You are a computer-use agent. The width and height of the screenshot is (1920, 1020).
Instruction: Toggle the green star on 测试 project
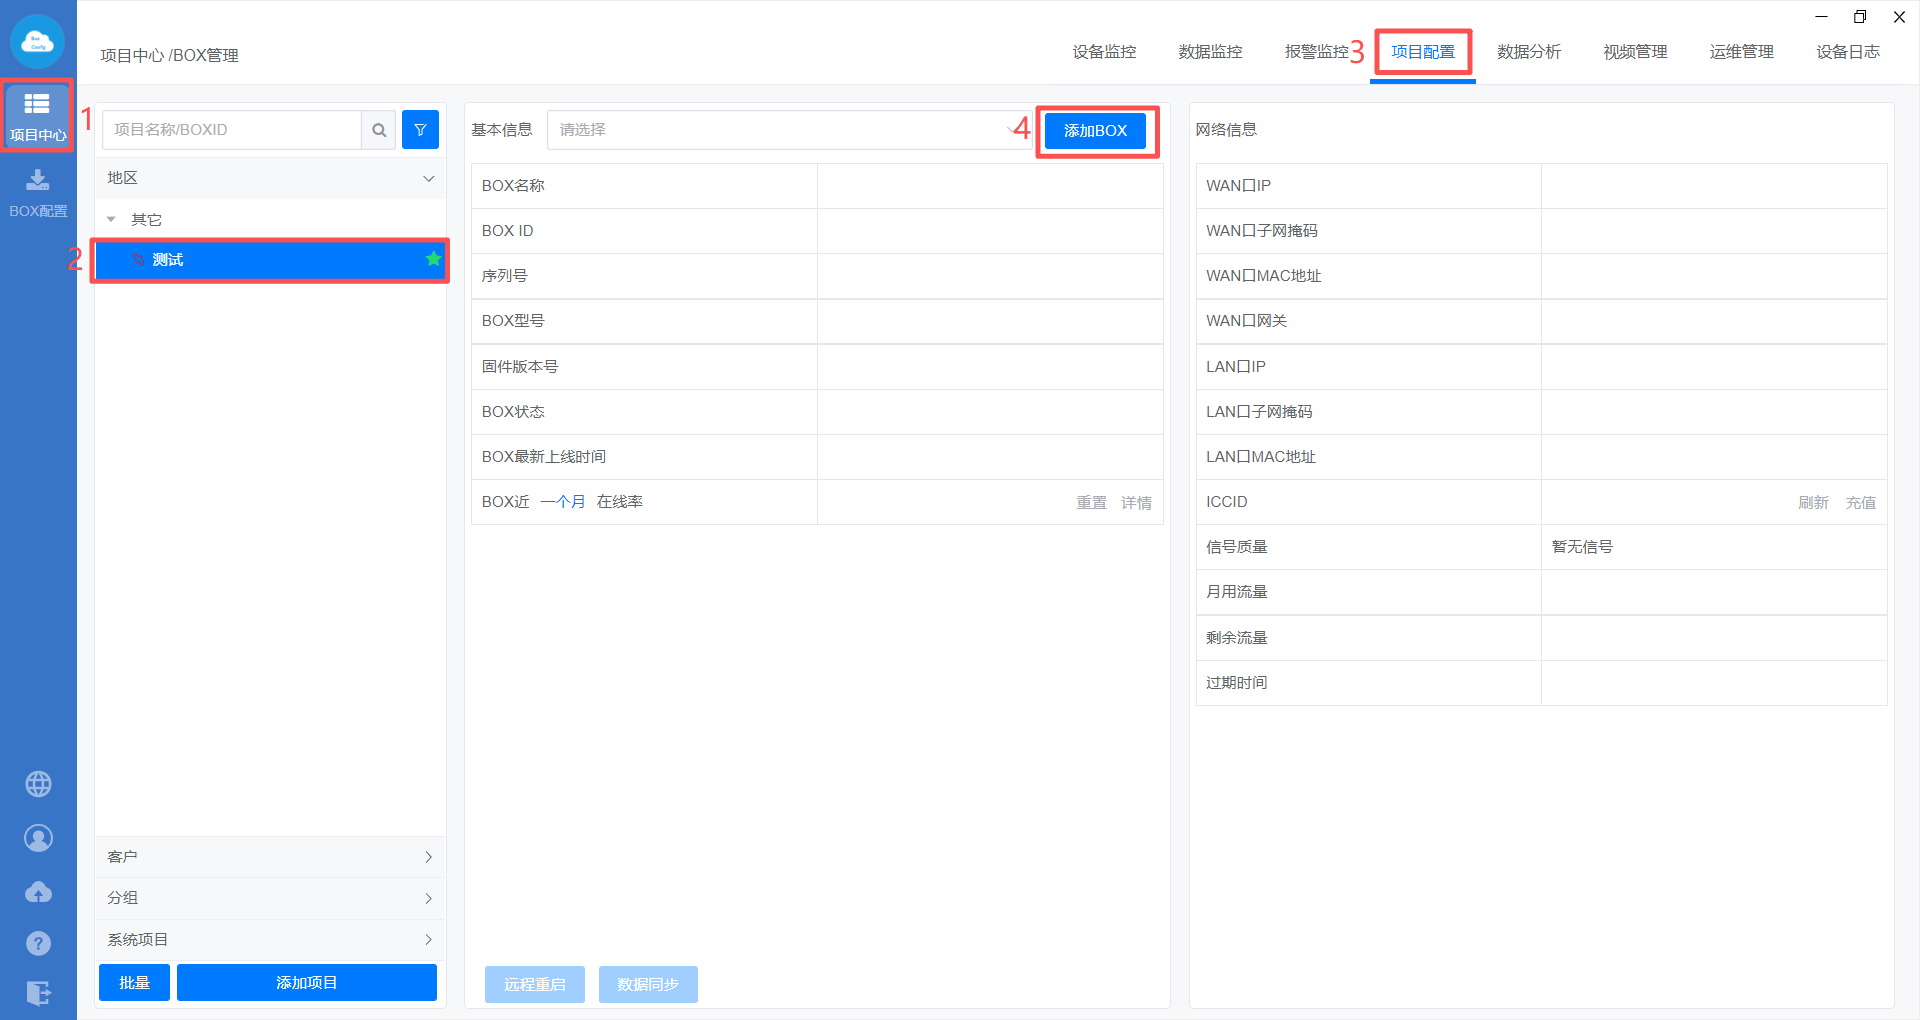coord(433,259)
